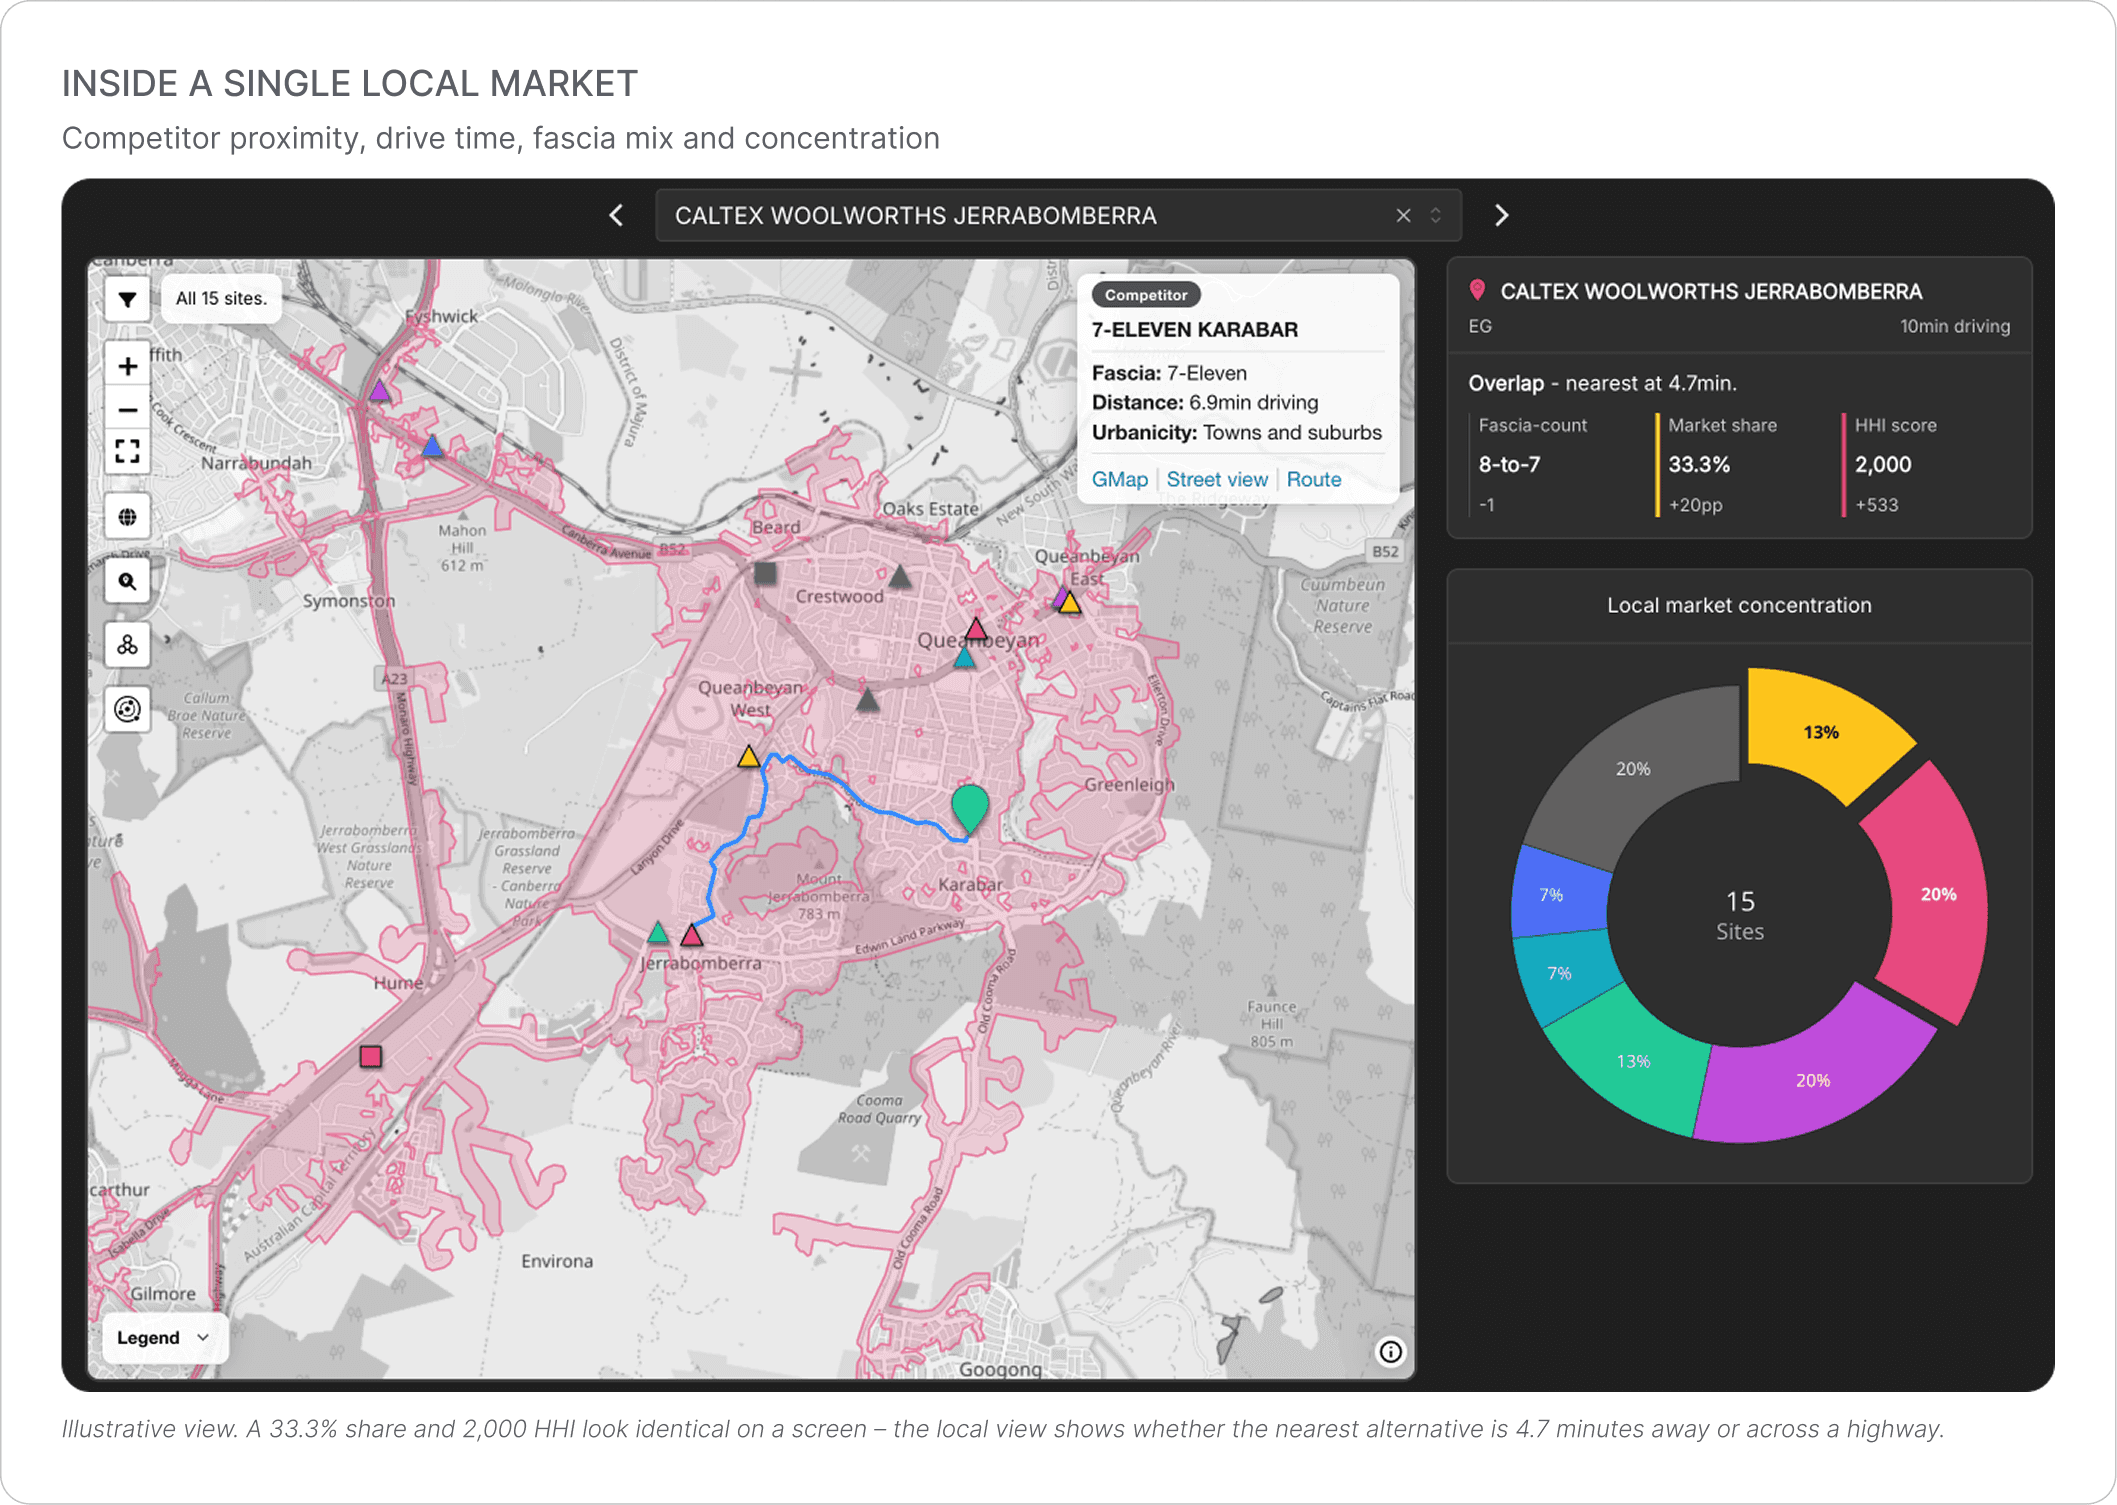Open the GMap link in competitor popup

tap(1119, 479)
